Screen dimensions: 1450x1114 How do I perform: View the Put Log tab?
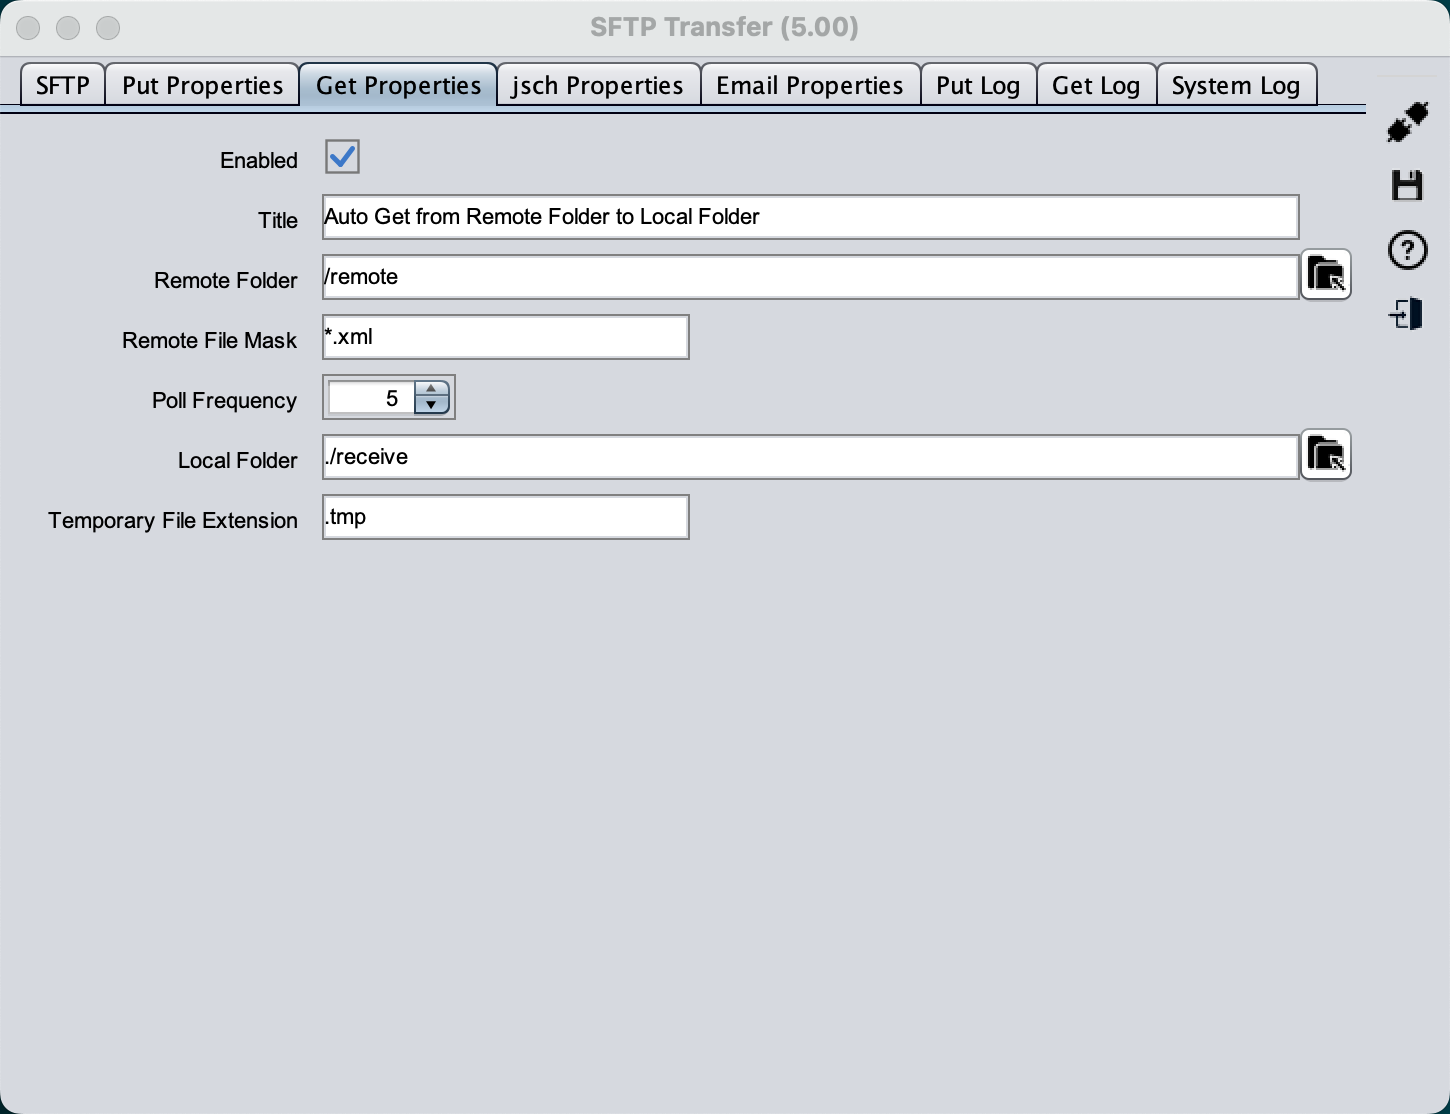click(977, 86)
